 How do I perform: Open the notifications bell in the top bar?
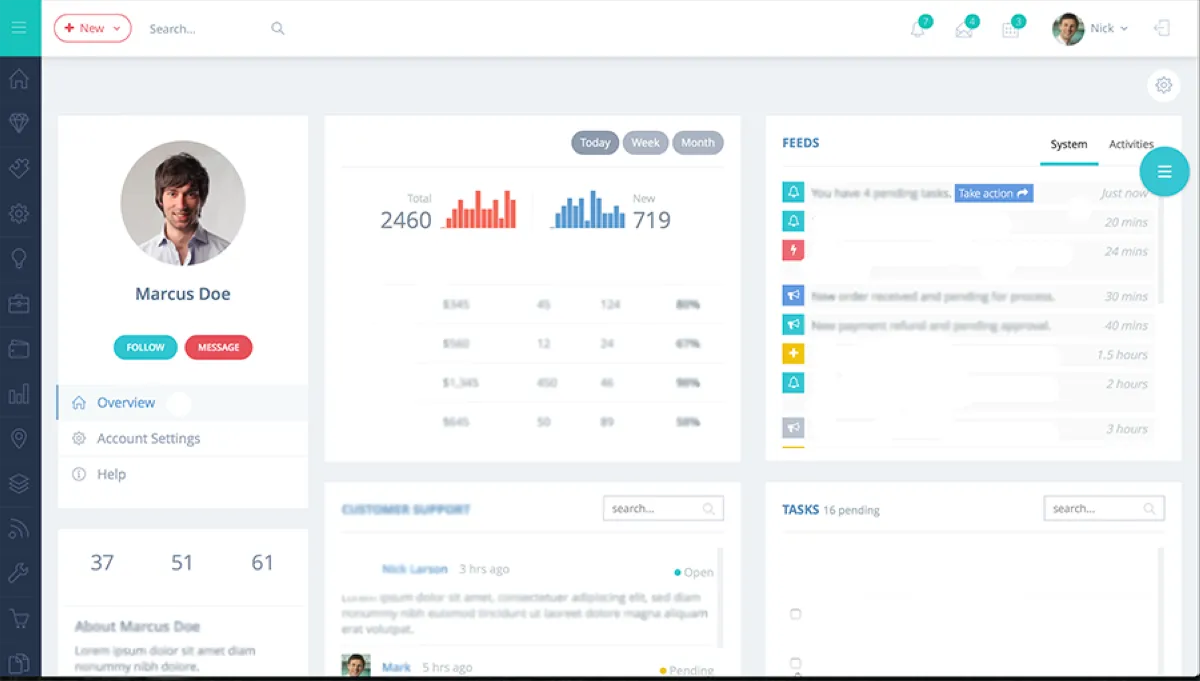click(918, 29)
